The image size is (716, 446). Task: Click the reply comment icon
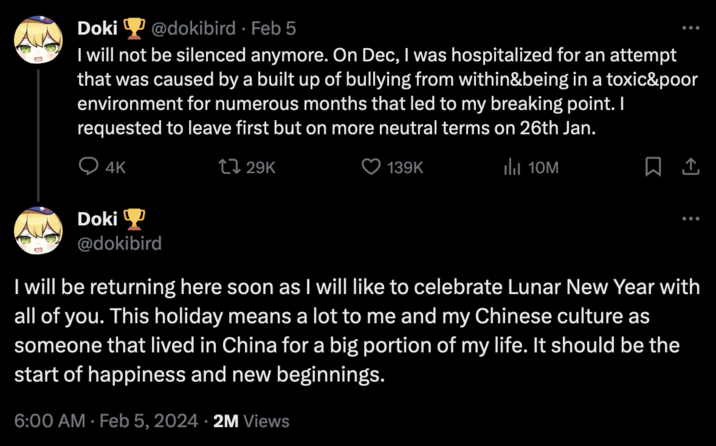coord(88,168)
